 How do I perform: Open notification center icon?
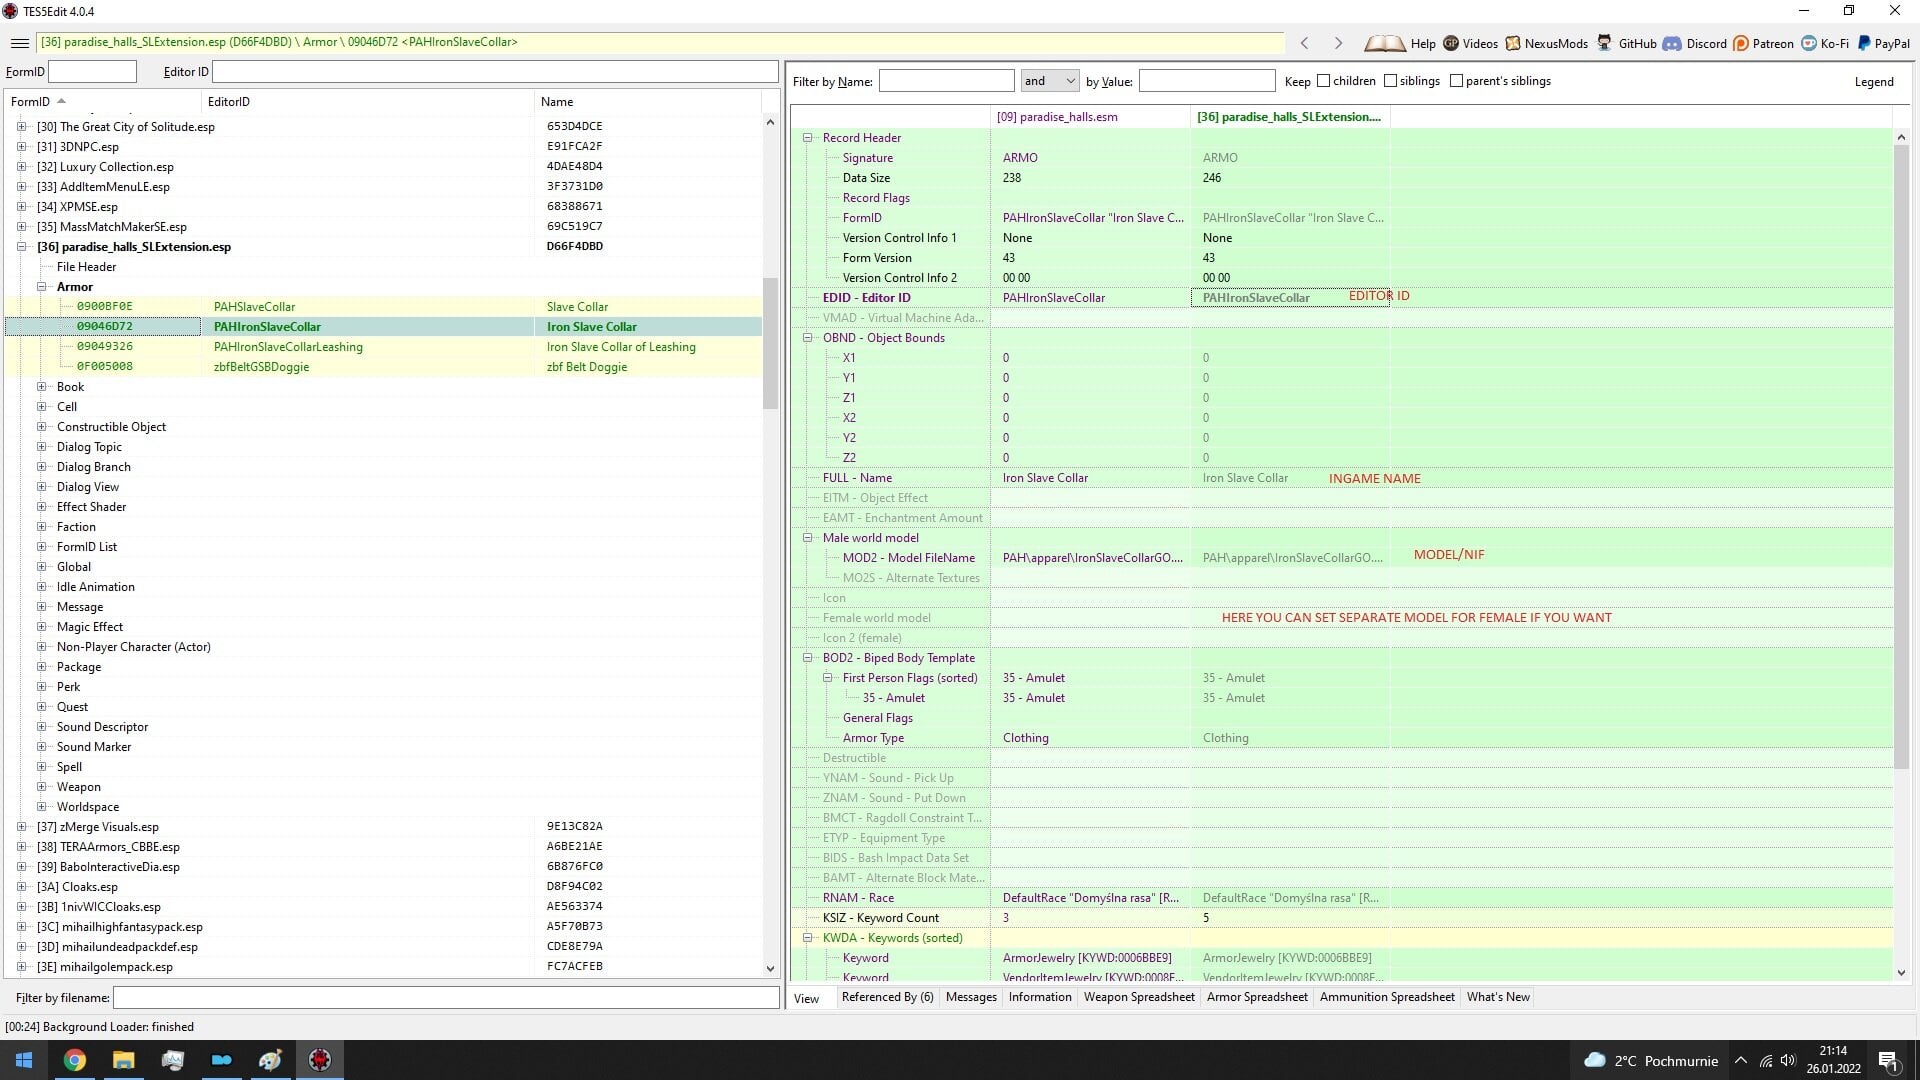pos(1888,1060)
